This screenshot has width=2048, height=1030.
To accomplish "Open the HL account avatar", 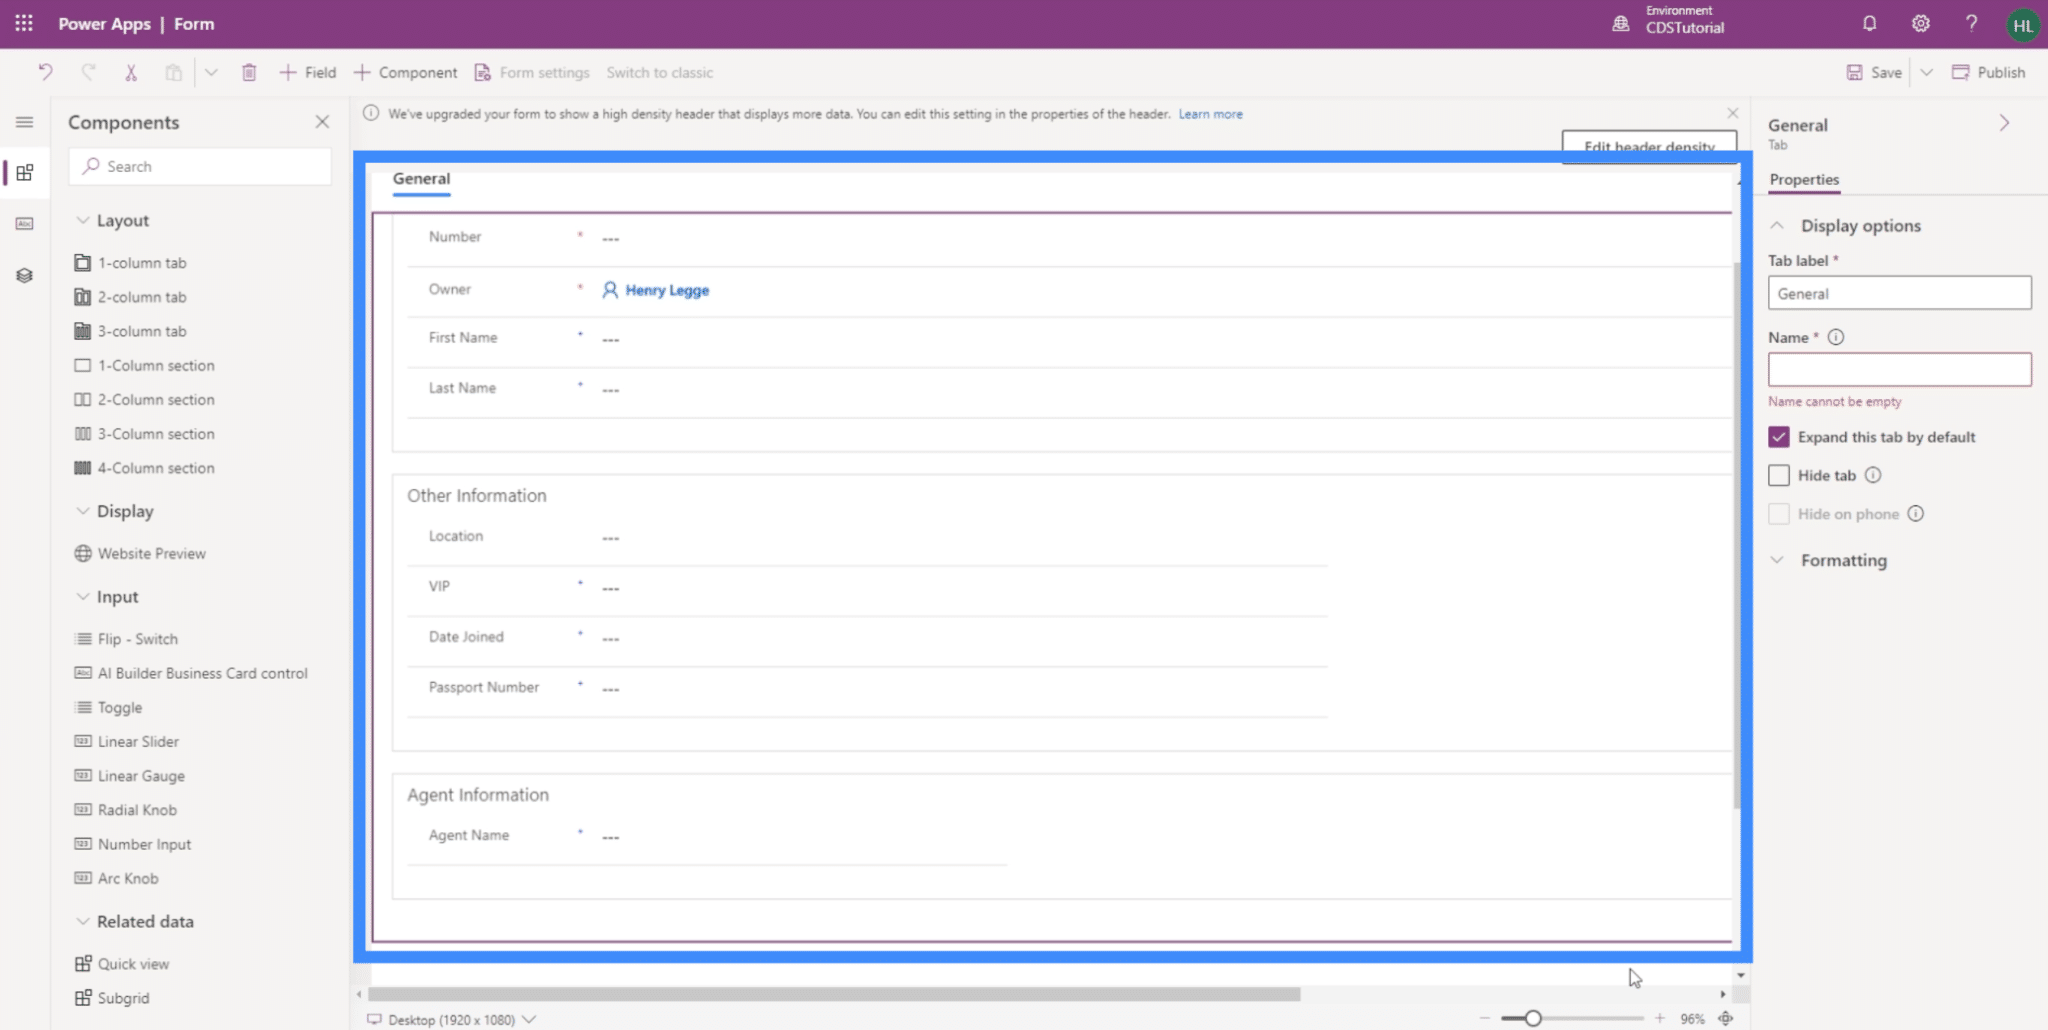I will click(x=2022, y=25).
